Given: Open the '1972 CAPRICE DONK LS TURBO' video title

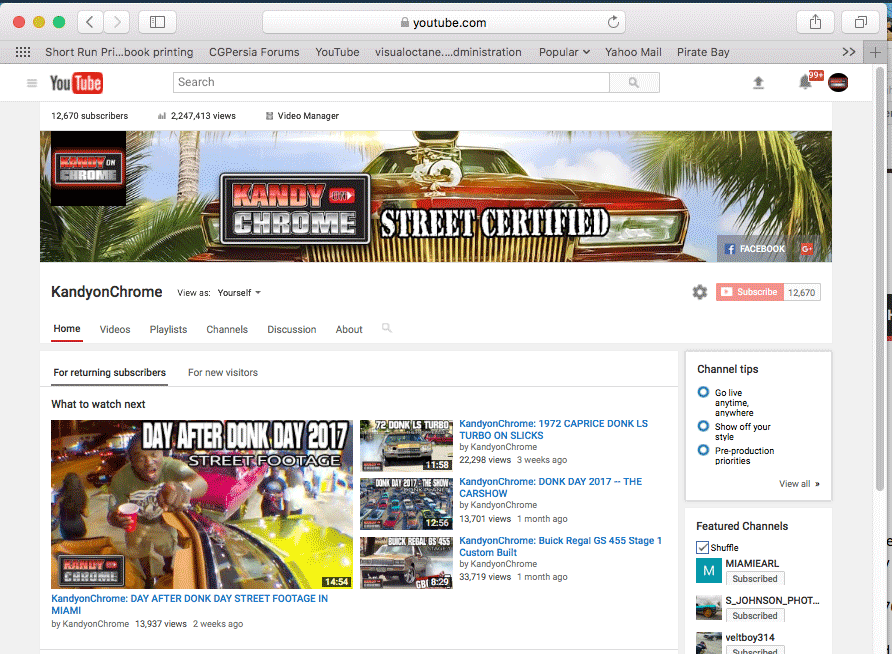Looking at the screenshot, I should point(554,429).
